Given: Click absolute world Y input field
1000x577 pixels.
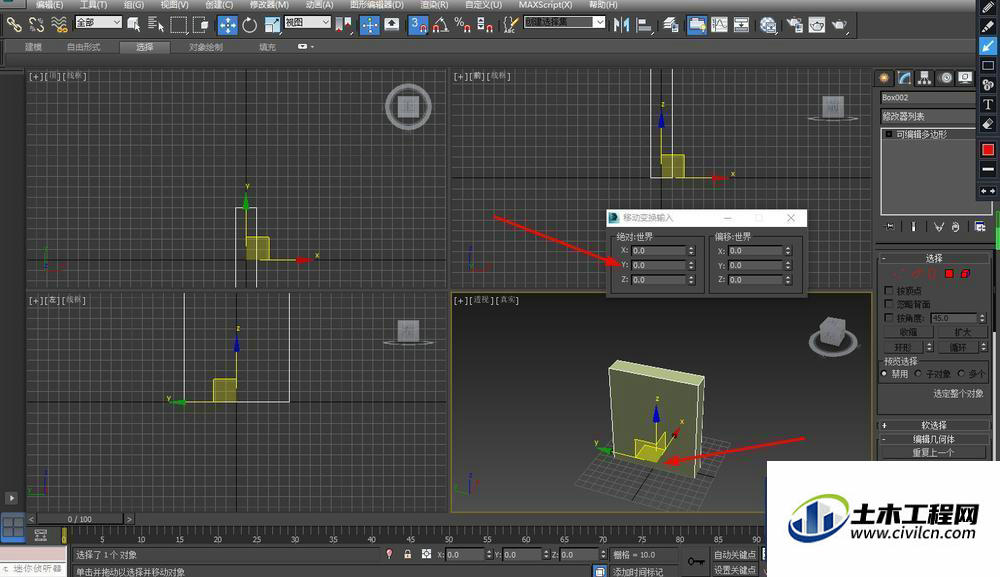Looking at the screenshot, I should [x=658, y=265].
